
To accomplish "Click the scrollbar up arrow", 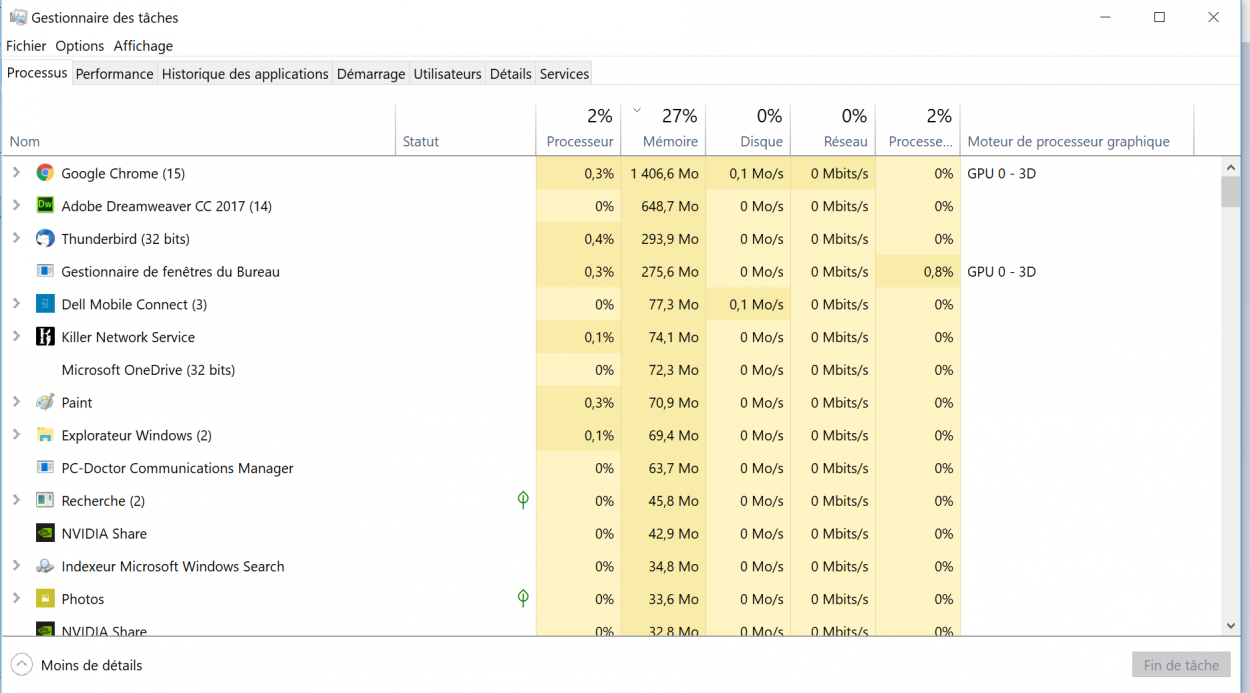I will 1231,168.
